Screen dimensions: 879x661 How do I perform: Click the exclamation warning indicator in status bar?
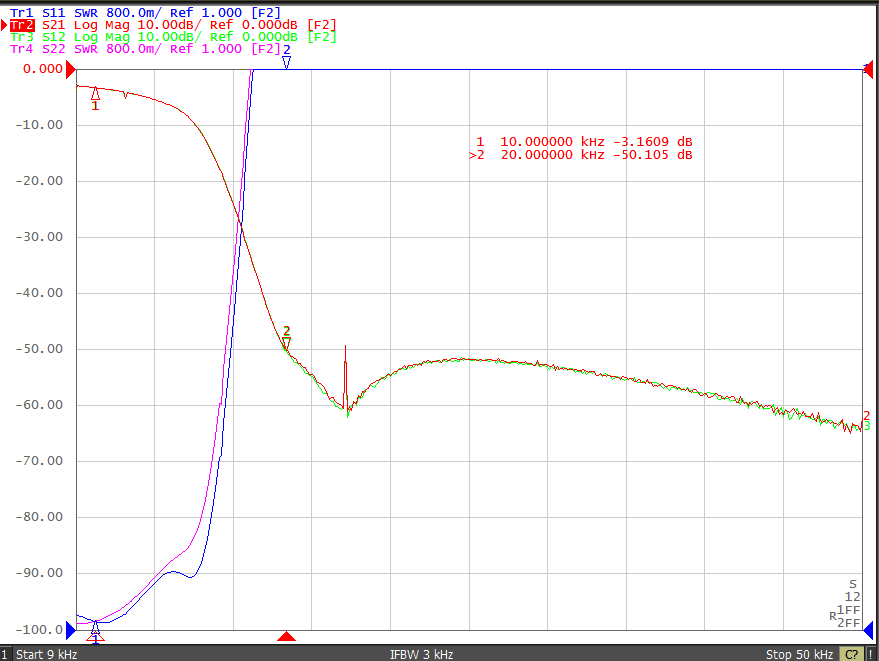click(871, 654)
